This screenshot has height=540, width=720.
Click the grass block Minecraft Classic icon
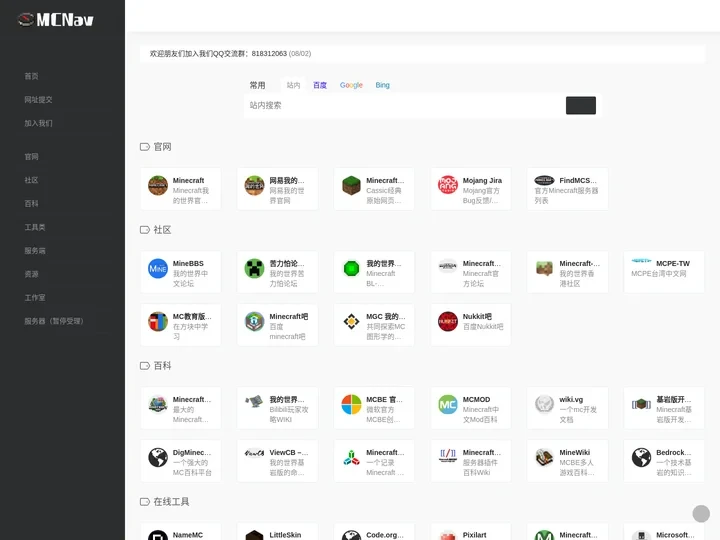pyautogui.click(x=351, y=186)
